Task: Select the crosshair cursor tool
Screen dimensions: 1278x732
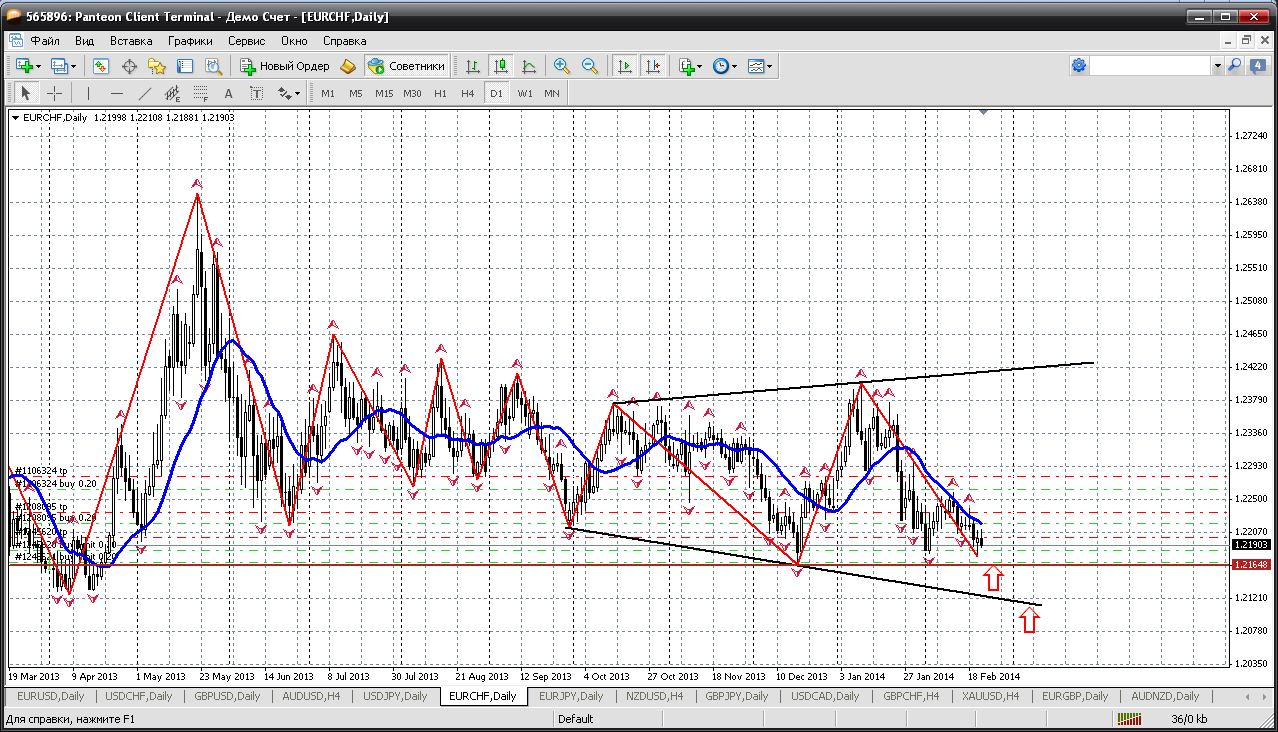Action: pyautogui.click(x=54, y=93)
